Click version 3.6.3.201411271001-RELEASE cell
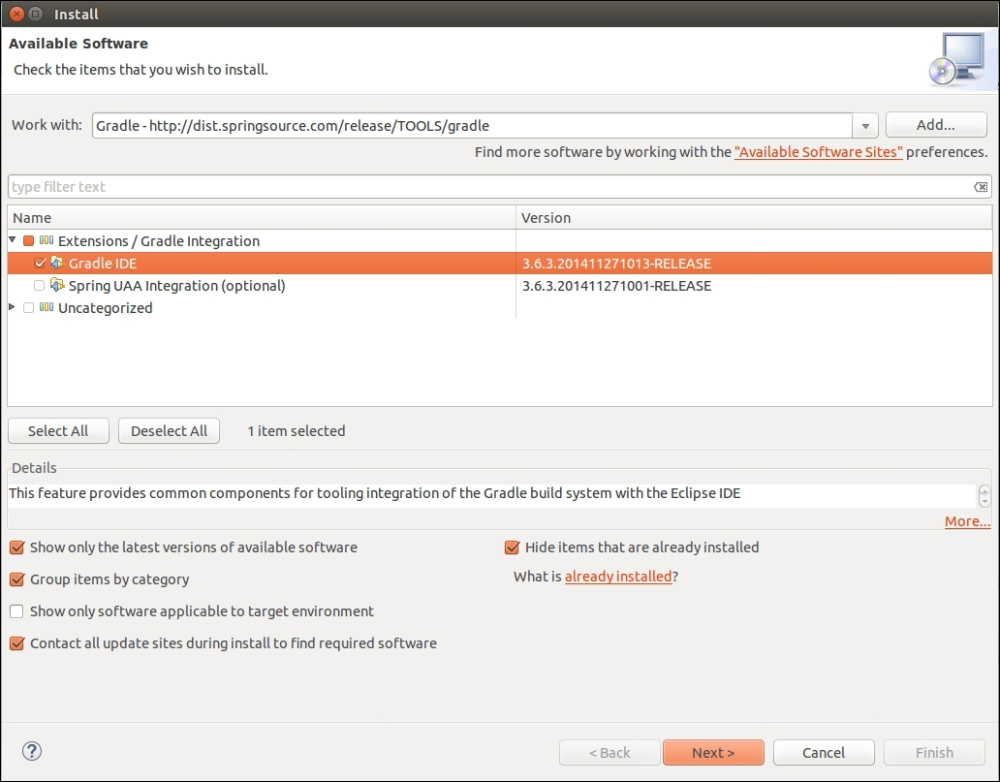This screenshot has height=782, width=1000. click(617, 286)
